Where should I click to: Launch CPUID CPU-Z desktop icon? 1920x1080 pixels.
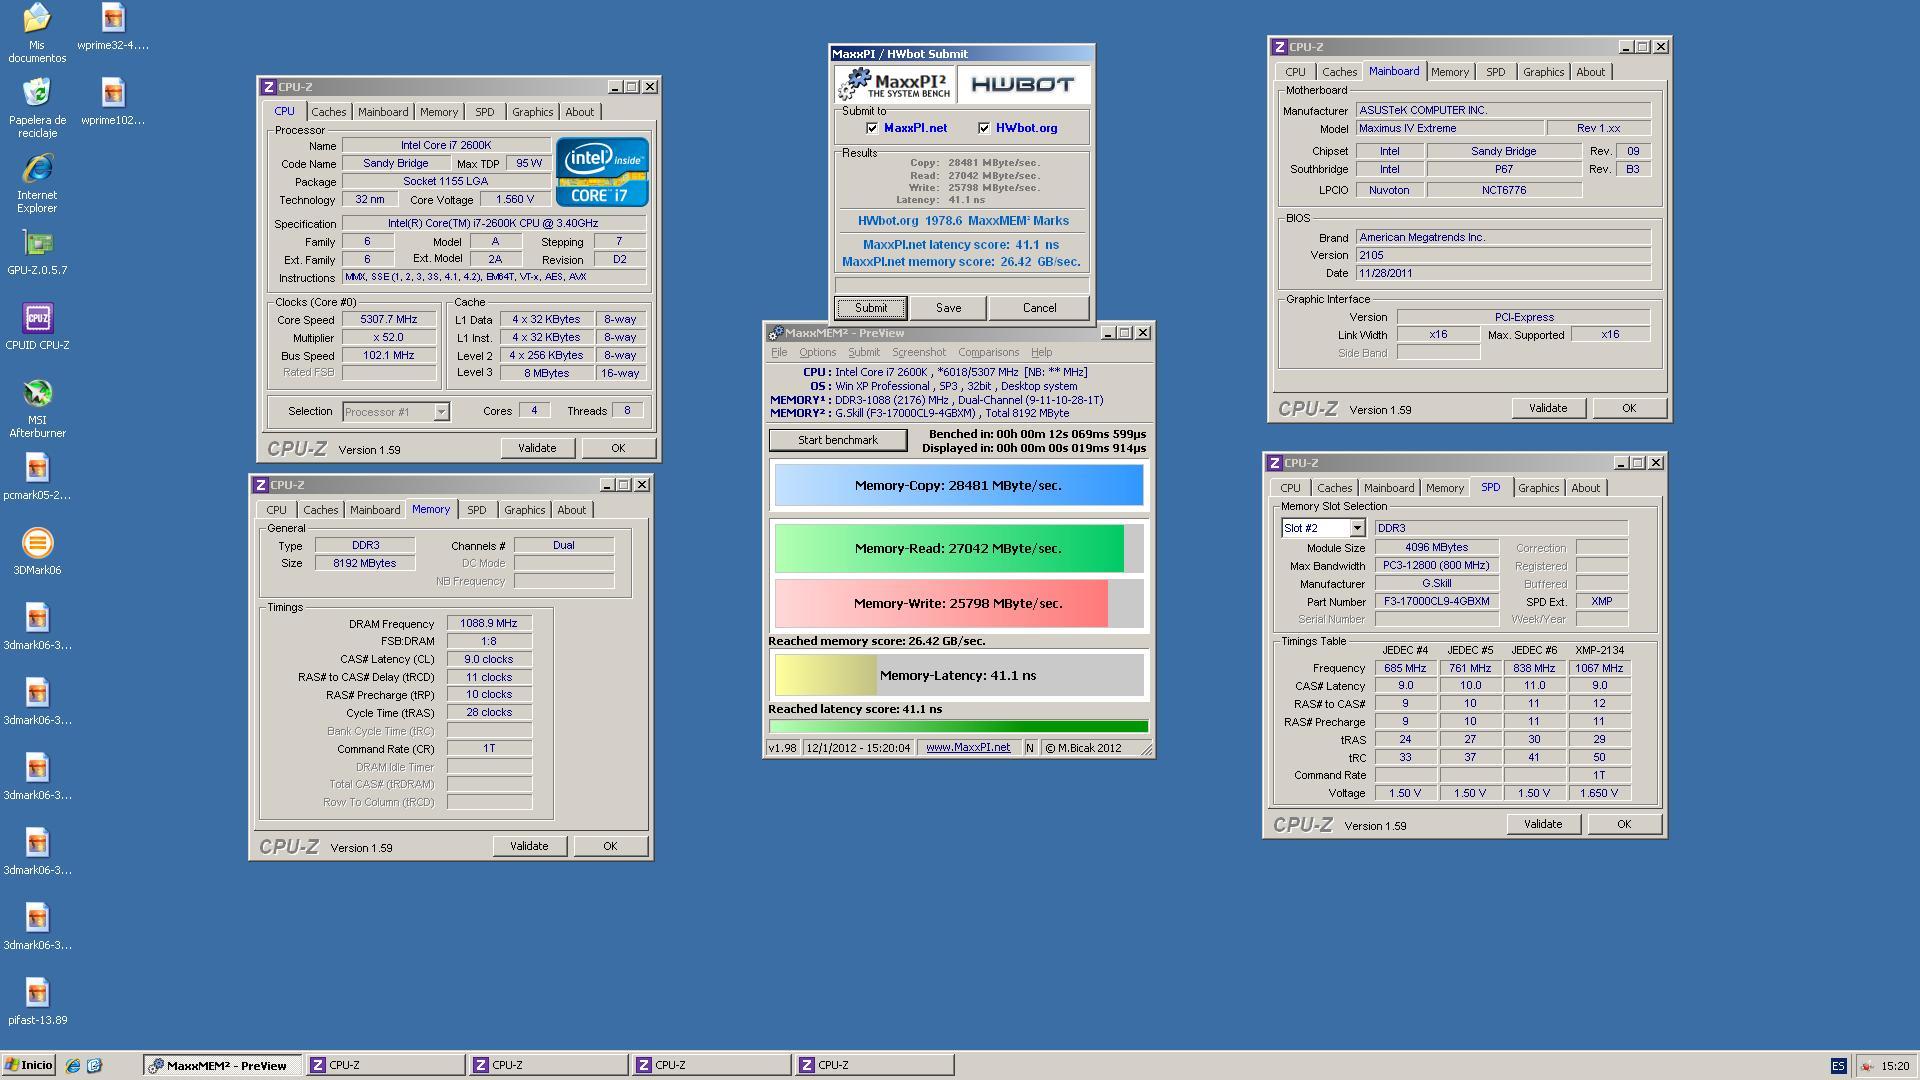[x=37, y=327]
